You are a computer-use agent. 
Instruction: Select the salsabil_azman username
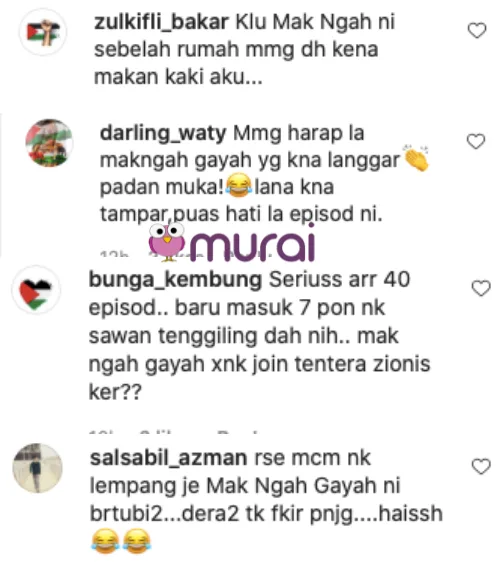169,458
